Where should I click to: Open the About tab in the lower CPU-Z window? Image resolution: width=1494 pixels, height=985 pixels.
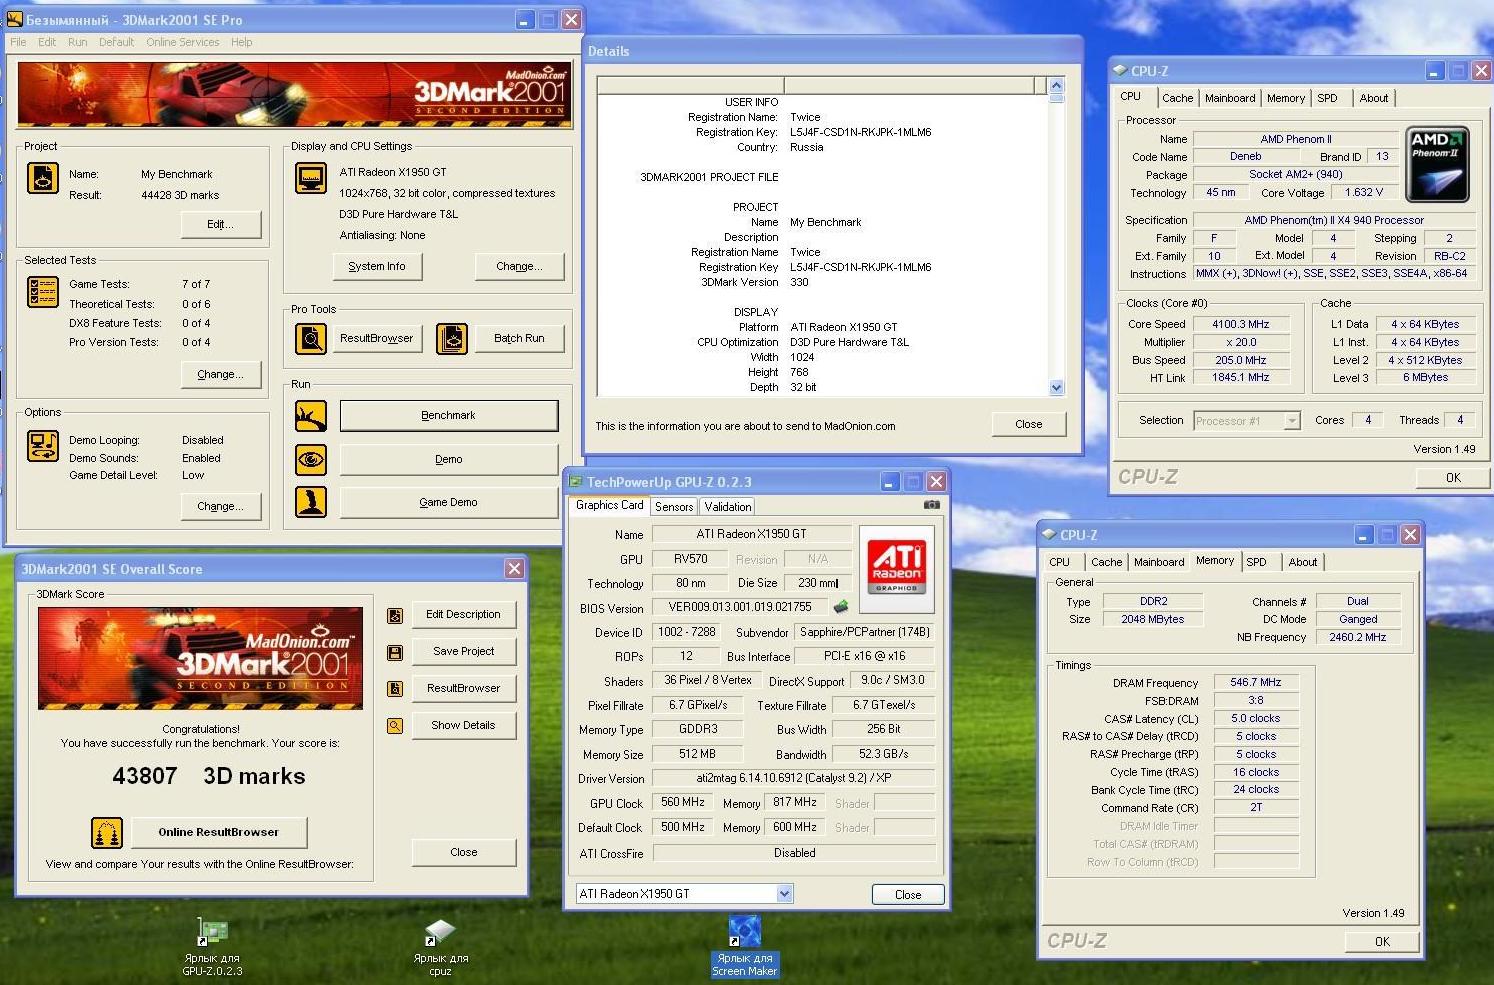coord(1302,562)
